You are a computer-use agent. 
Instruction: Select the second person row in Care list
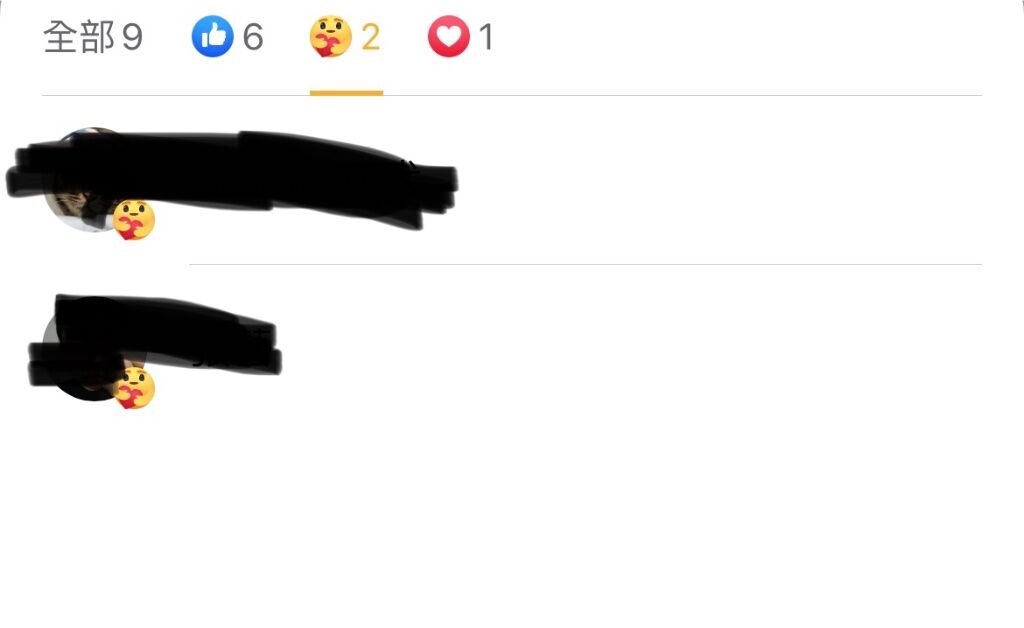[x=512, y=349]
